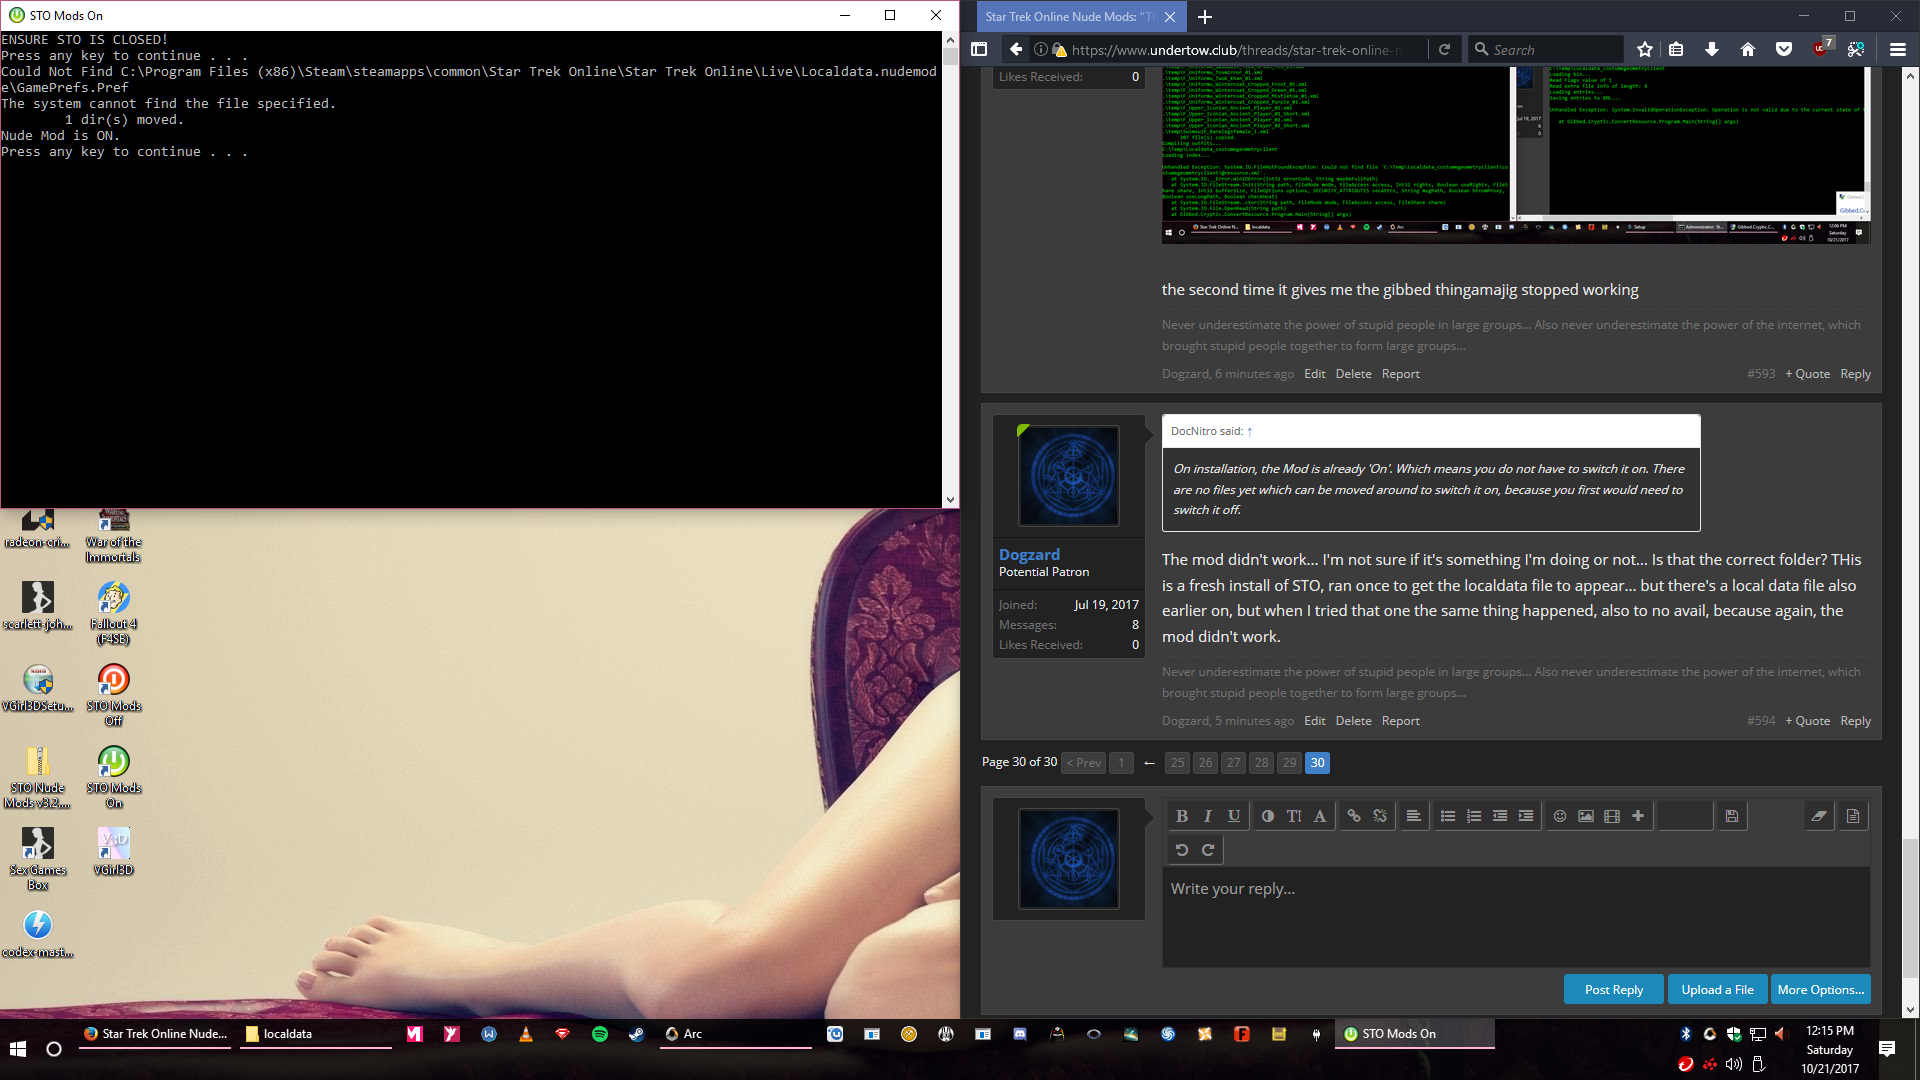Insert a smiley via the emoticon icon
The width and height of the screenshot is (1920, 1080).
(x=1560, y=816)
